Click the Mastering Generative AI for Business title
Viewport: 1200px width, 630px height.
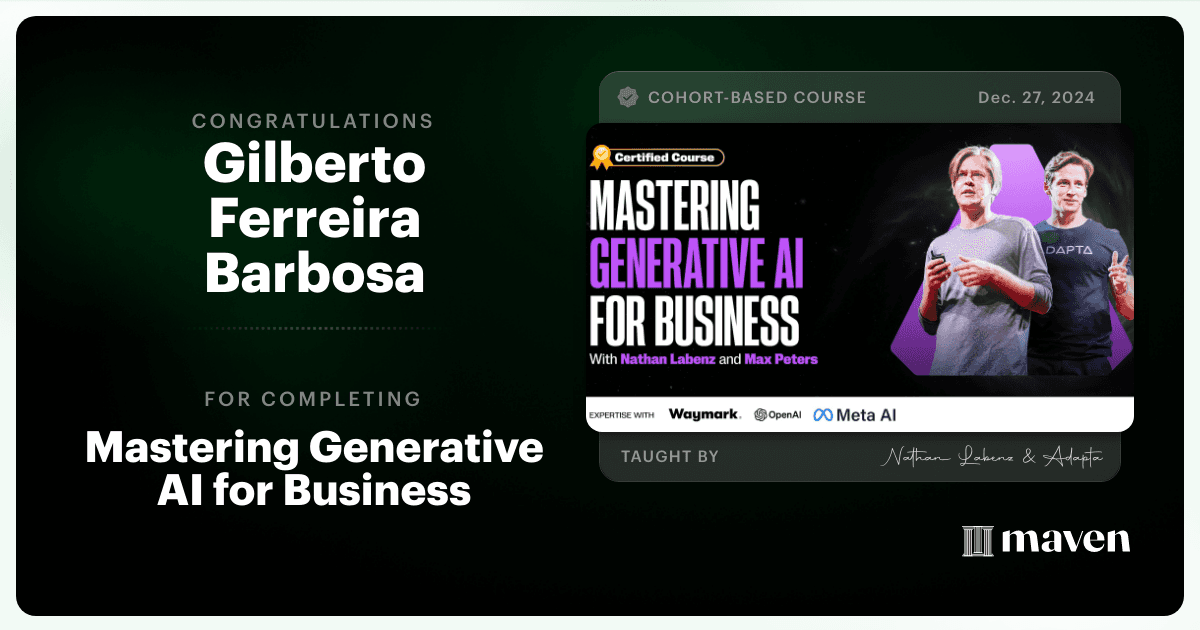315,469
